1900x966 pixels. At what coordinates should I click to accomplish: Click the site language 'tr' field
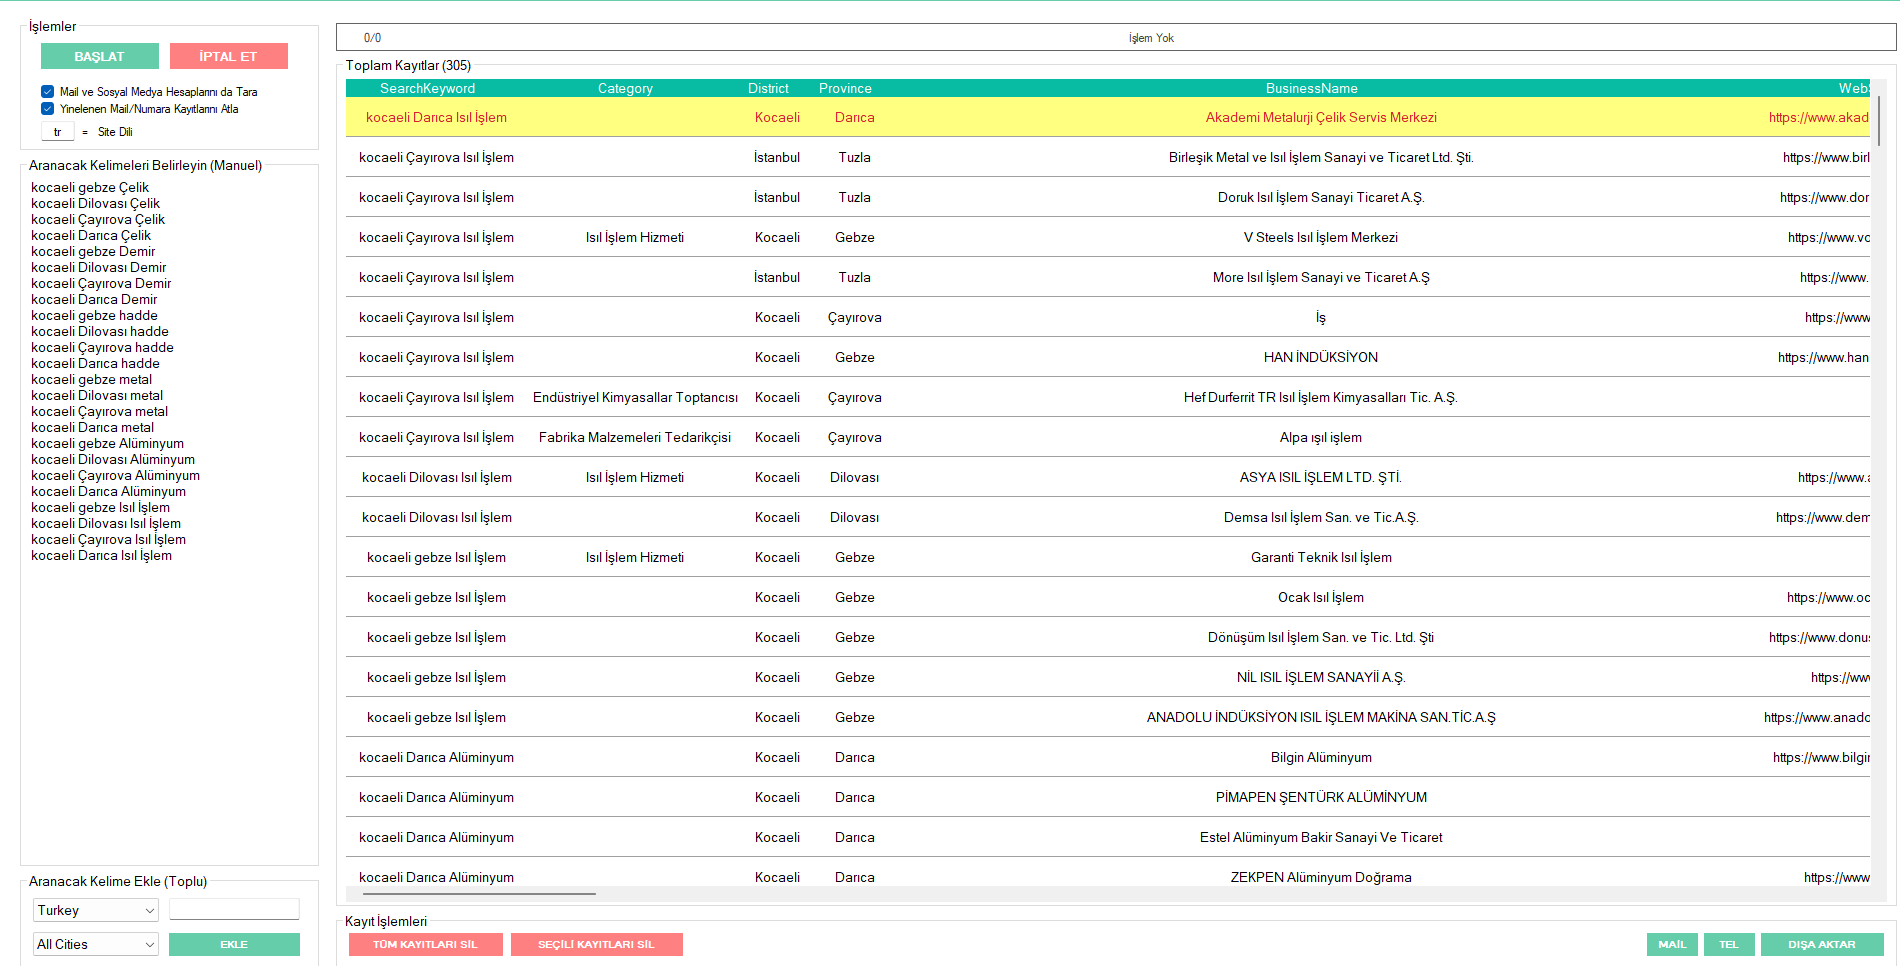pyautogui.click(x=58, y=132)
